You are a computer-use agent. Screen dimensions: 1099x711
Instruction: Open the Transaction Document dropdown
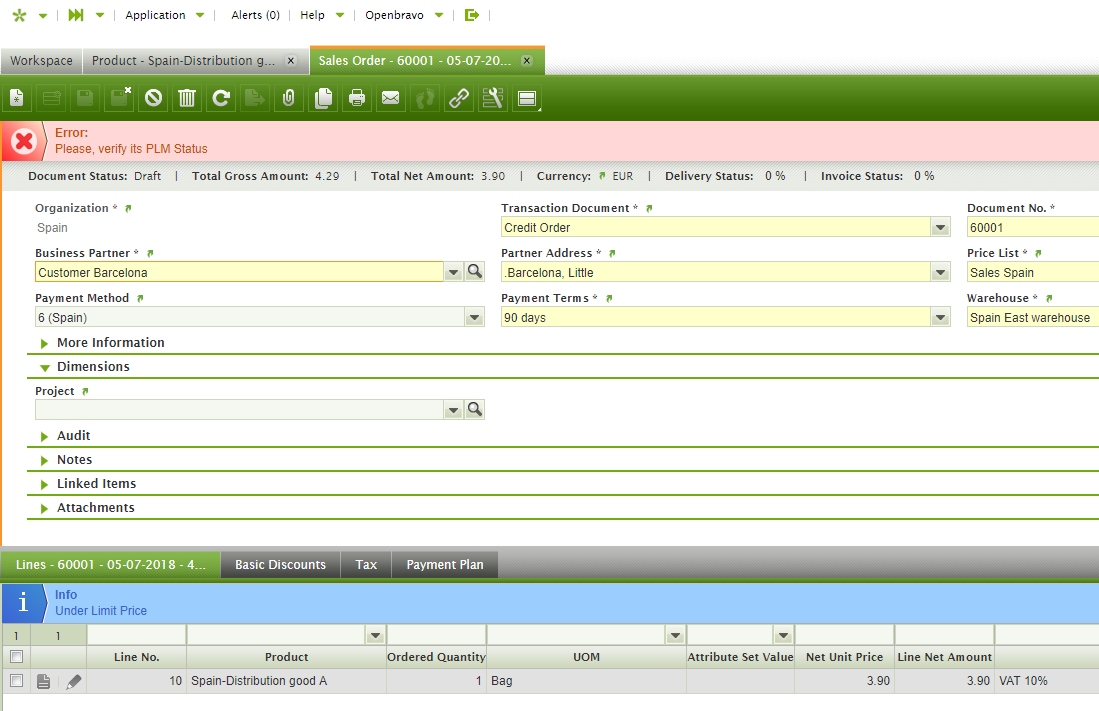940,228
